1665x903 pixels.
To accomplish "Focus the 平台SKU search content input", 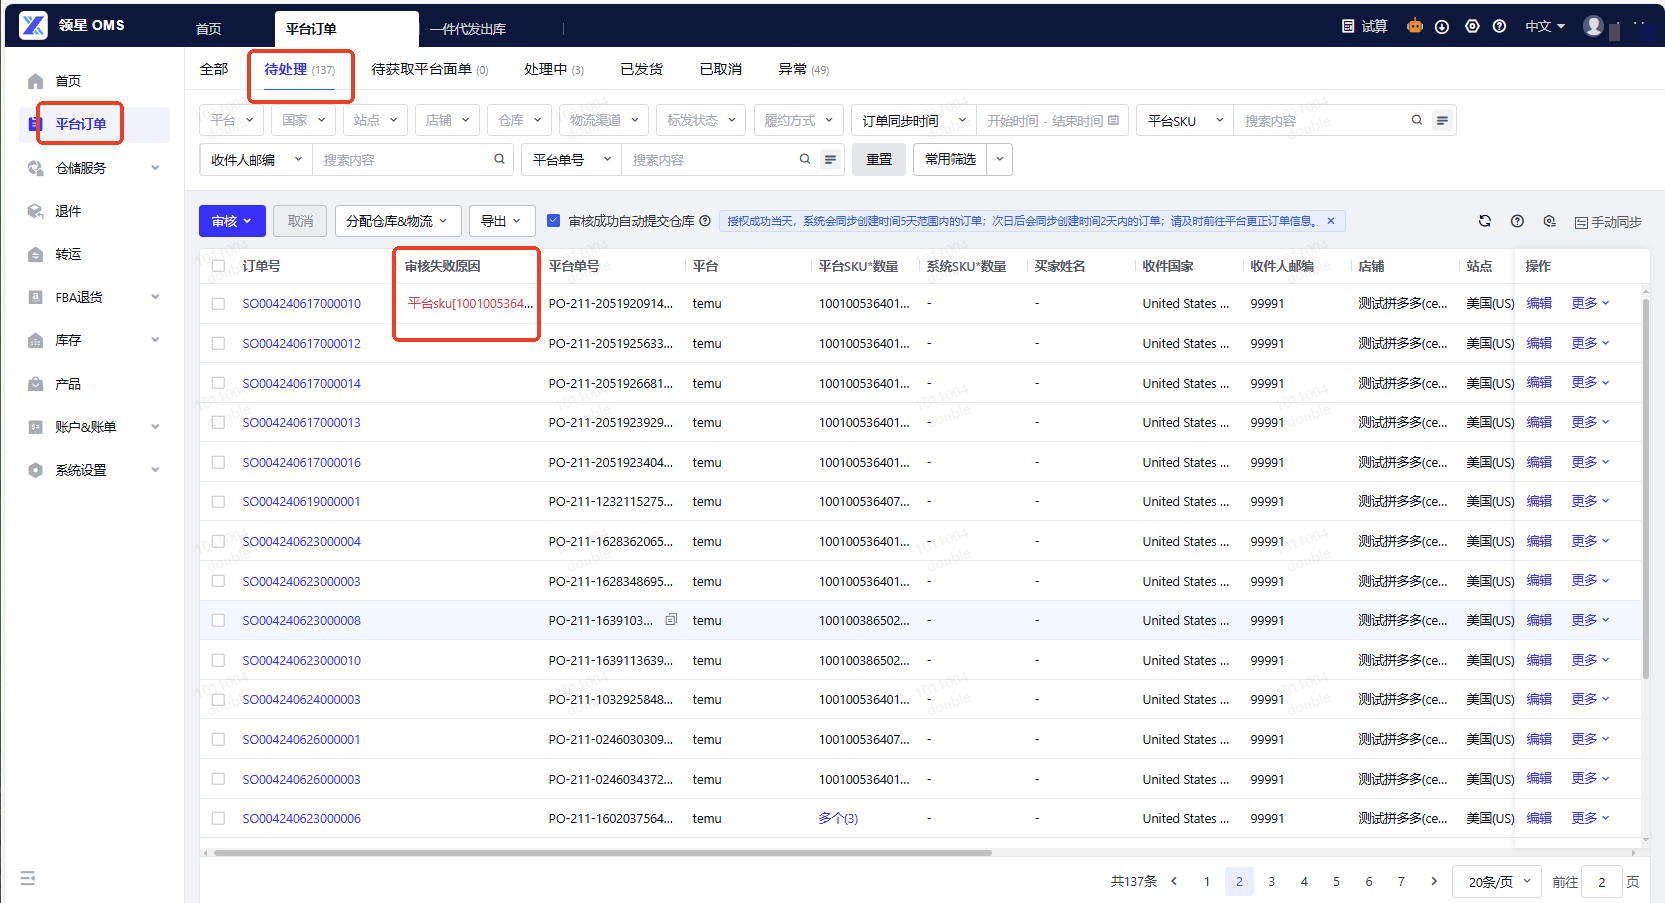I will [x=1320, y=120].
